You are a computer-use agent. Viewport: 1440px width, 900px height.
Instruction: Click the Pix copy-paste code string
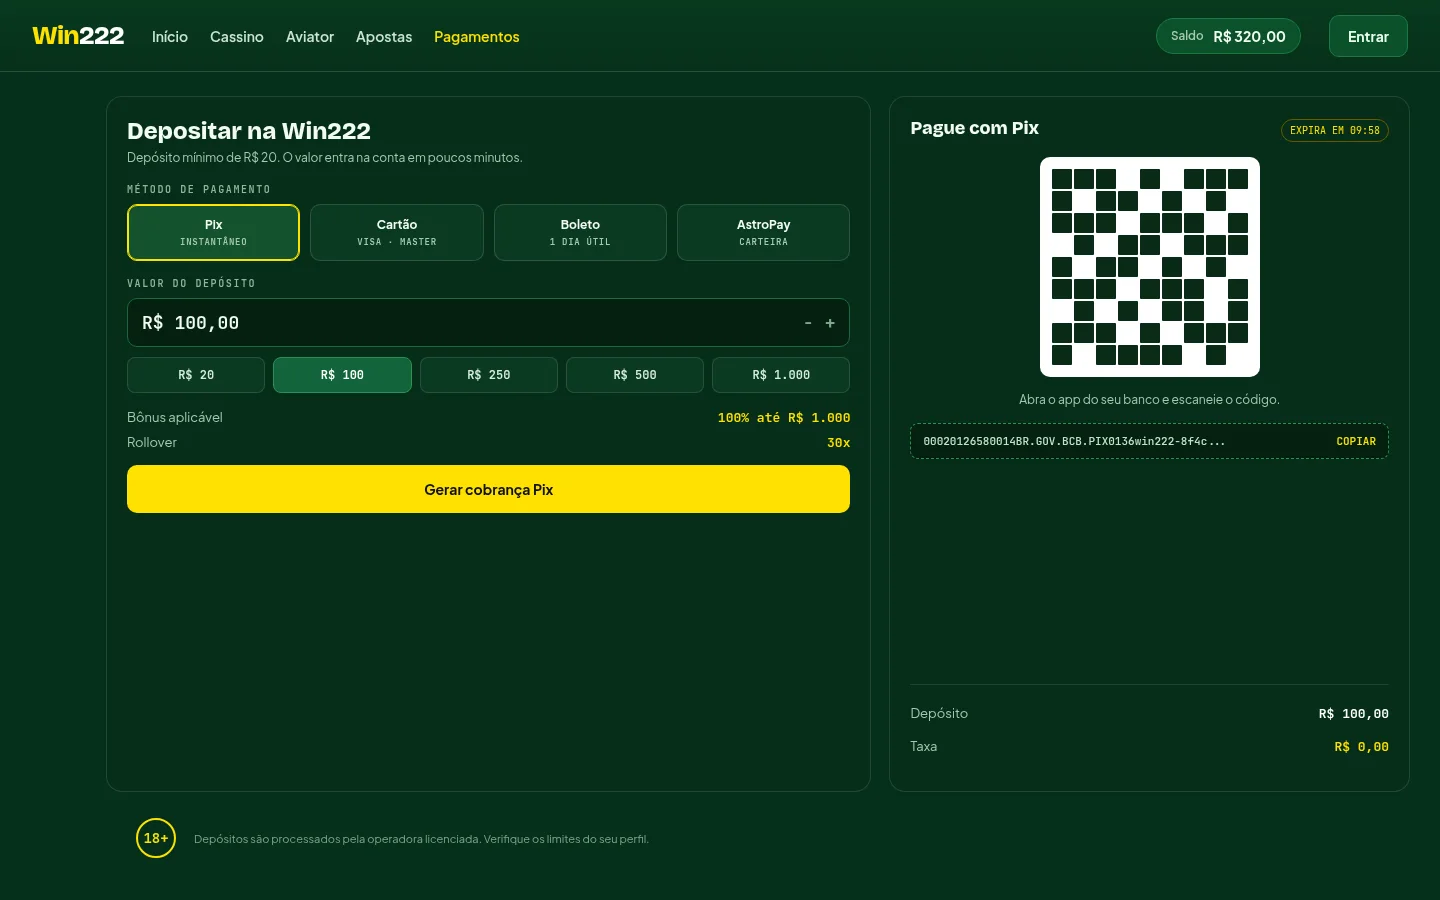point(1074,441)
